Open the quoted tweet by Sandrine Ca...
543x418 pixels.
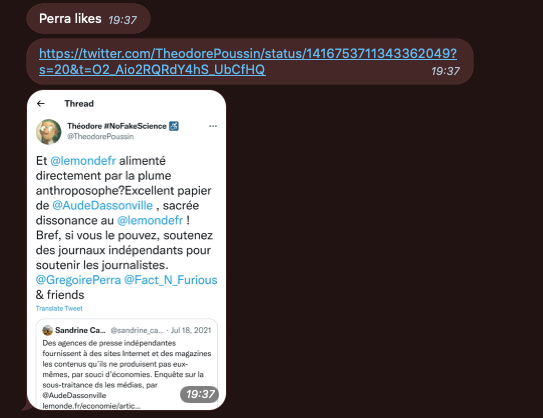(127, 364)
